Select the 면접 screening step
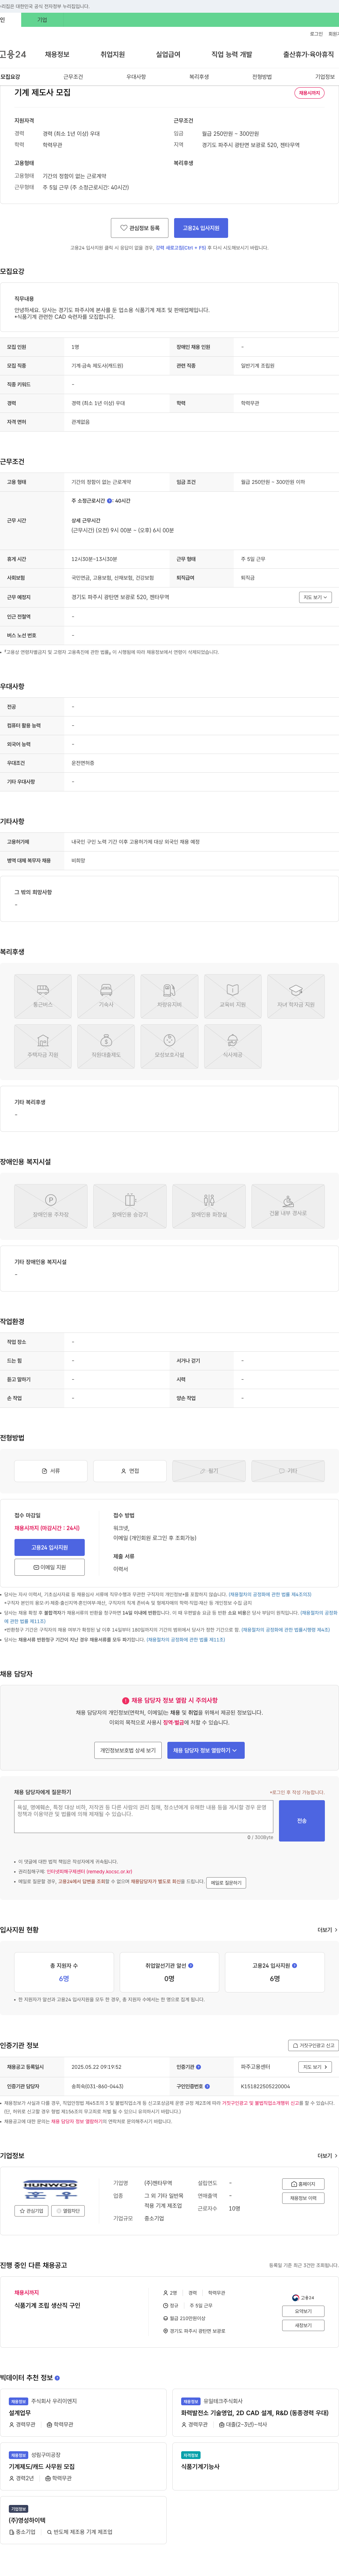The height and width of the screenshot is (2576, 339). (130, 1471)
